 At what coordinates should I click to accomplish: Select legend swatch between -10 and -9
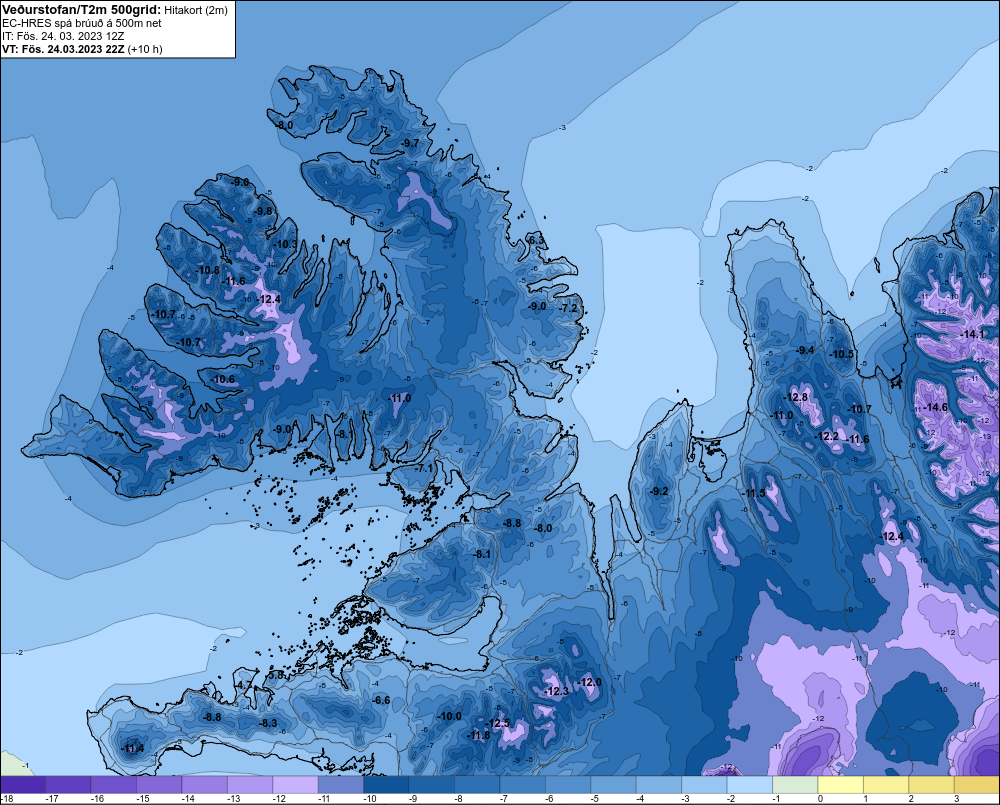pyautogui.click(x=386, y=784)
